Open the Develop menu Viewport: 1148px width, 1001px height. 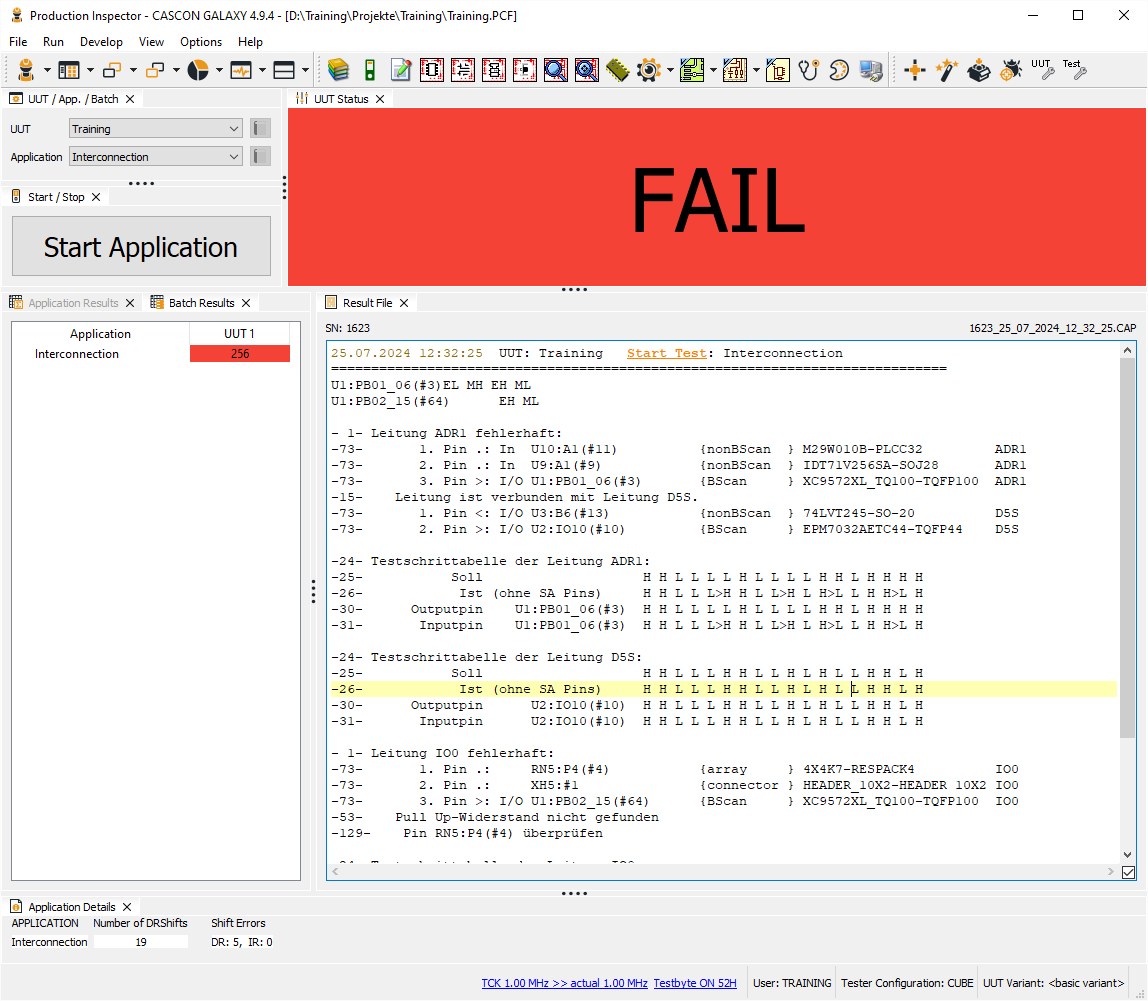(x=101, y=42)
